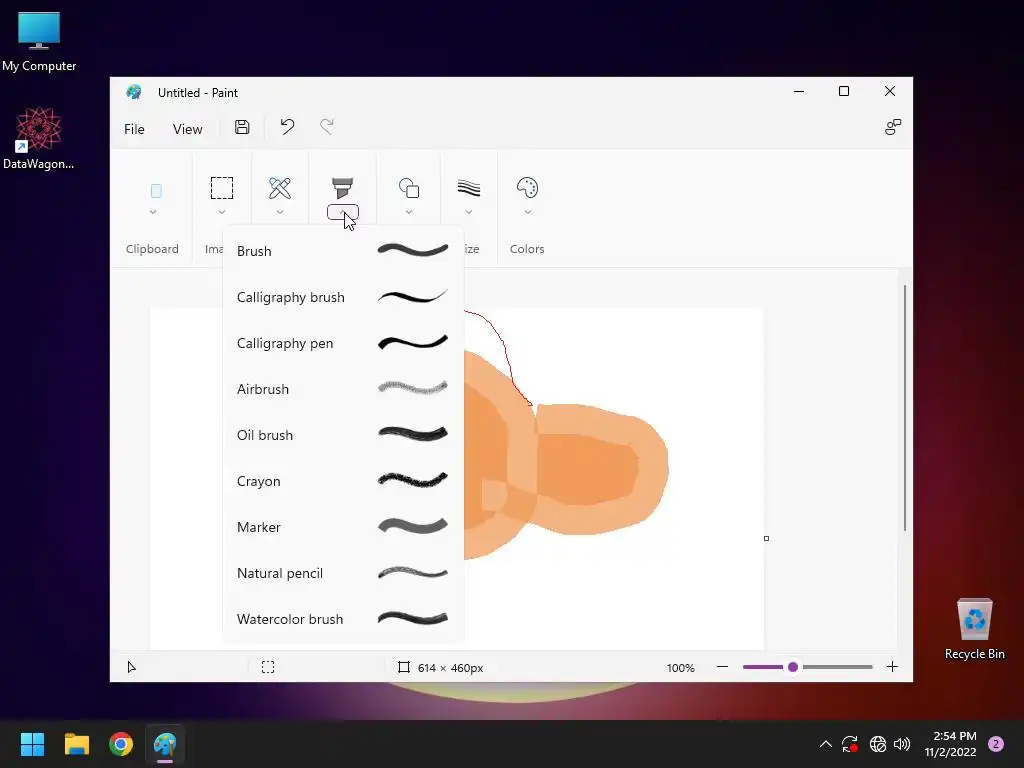Screen dimensions: 1024x768
Task: Click the Clipboard group label
Action: coord(152,249)
